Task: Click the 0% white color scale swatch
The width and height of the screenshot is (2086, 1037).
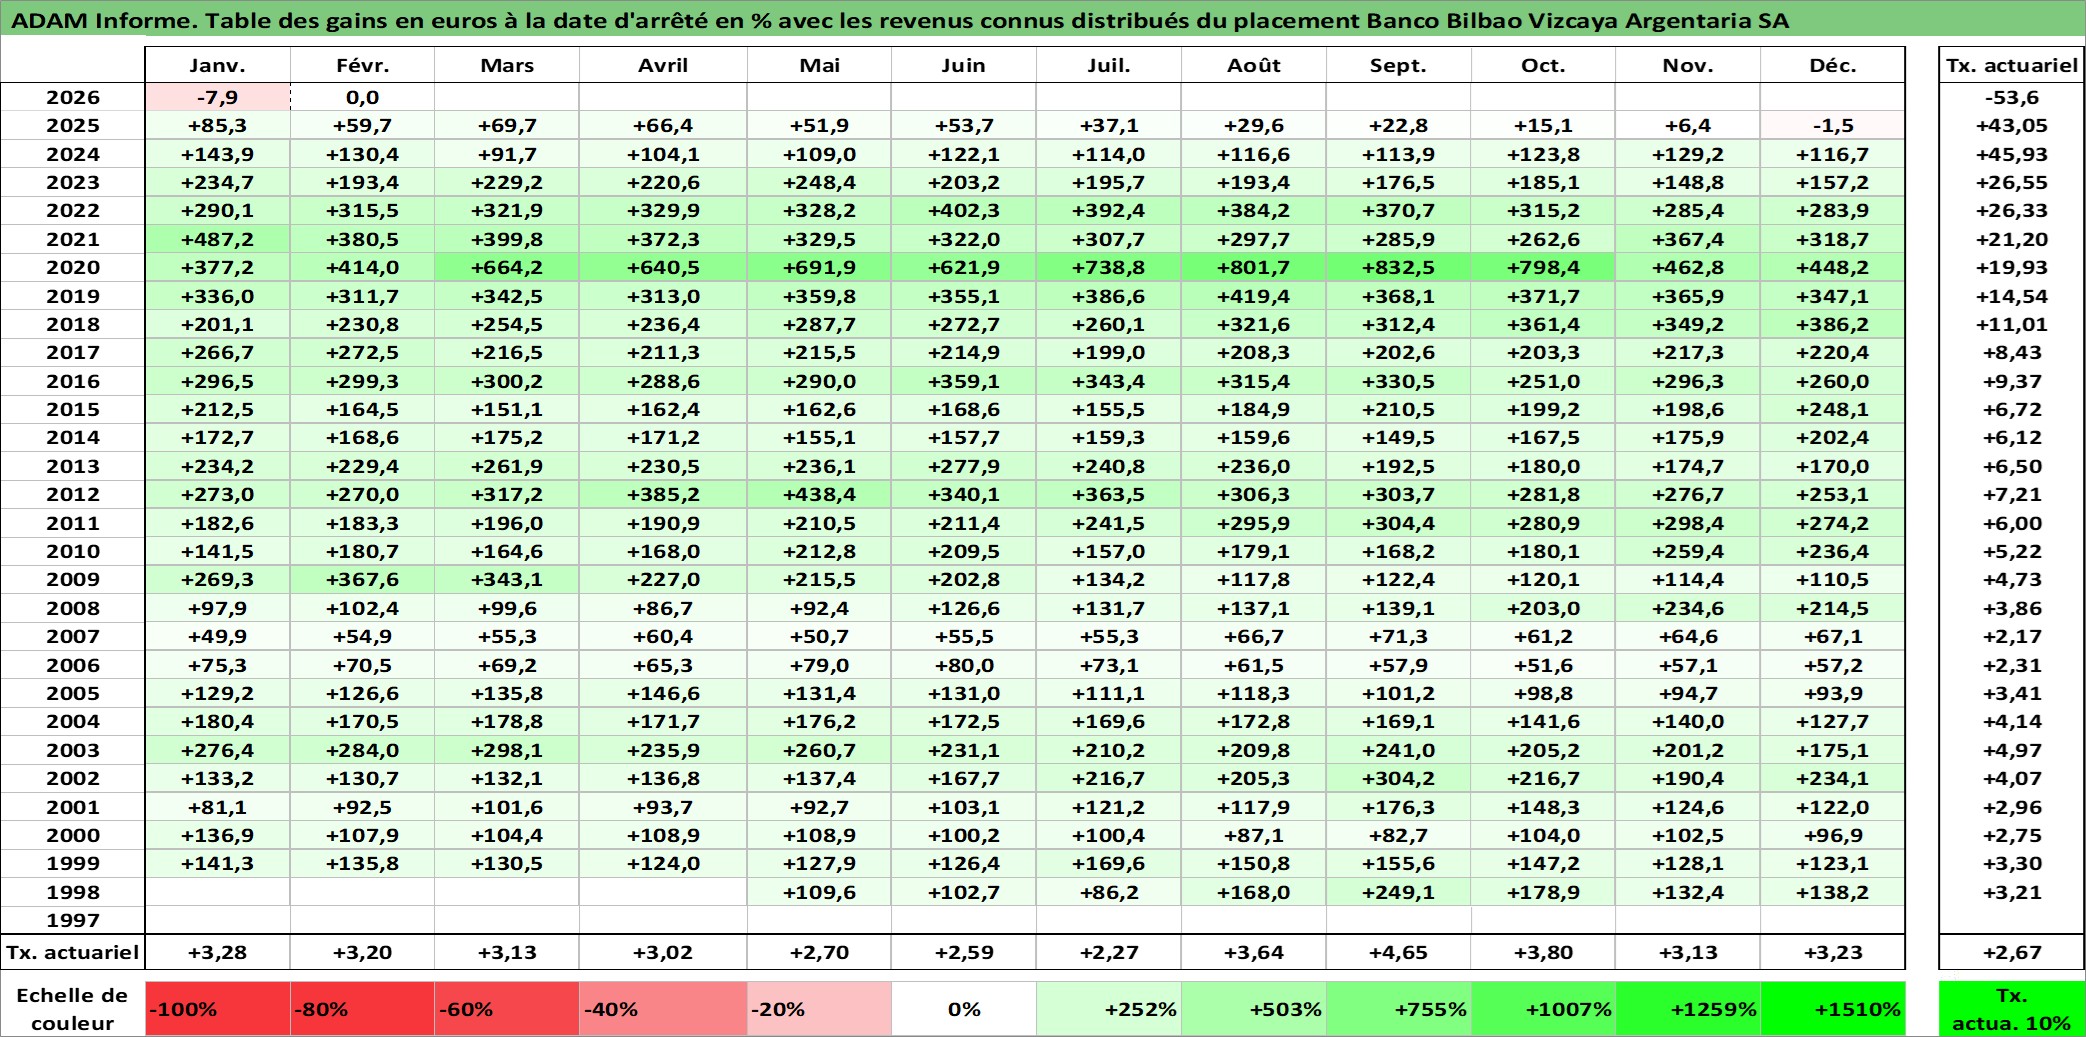Action: 964,1009
